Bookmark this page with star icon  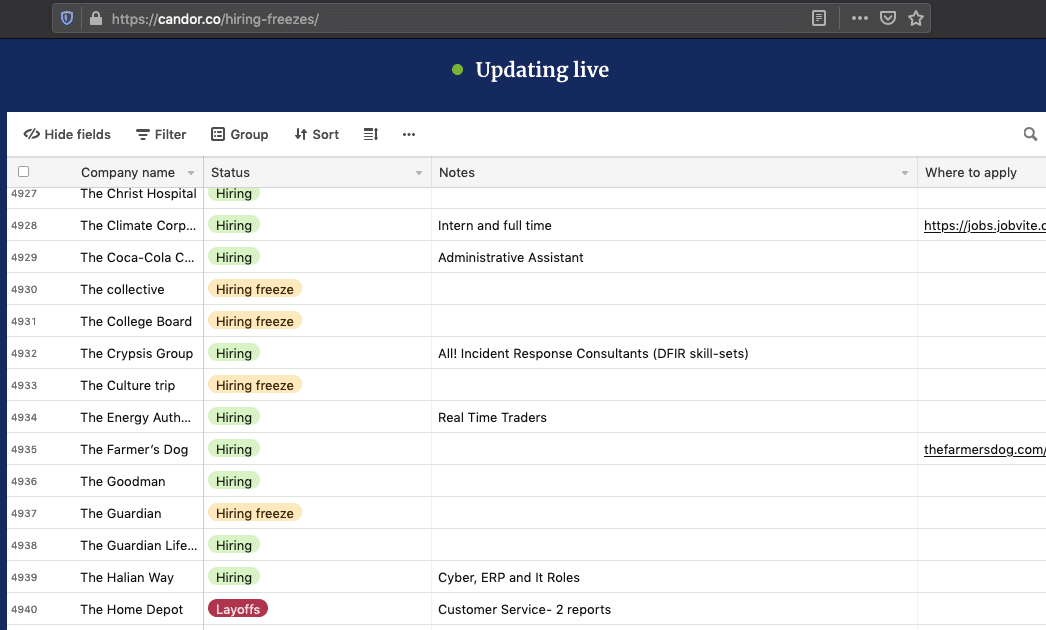pyautogui.click(x=916, y=19)
